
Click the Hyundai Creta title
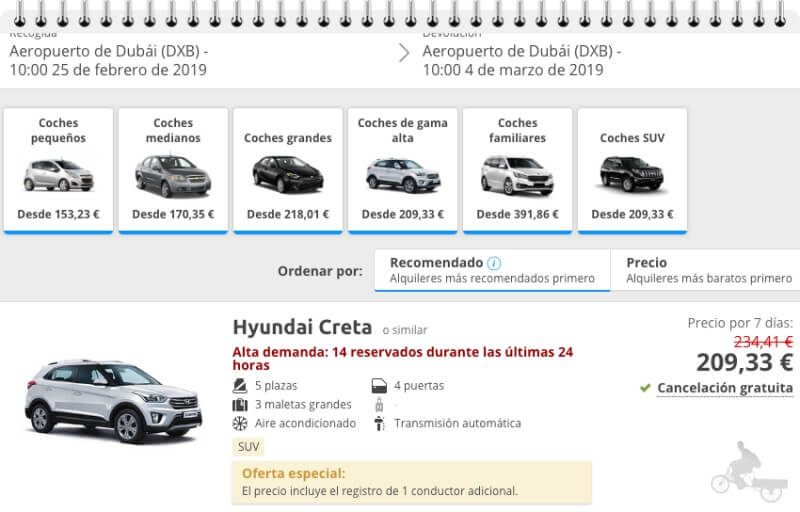(302, 327)
